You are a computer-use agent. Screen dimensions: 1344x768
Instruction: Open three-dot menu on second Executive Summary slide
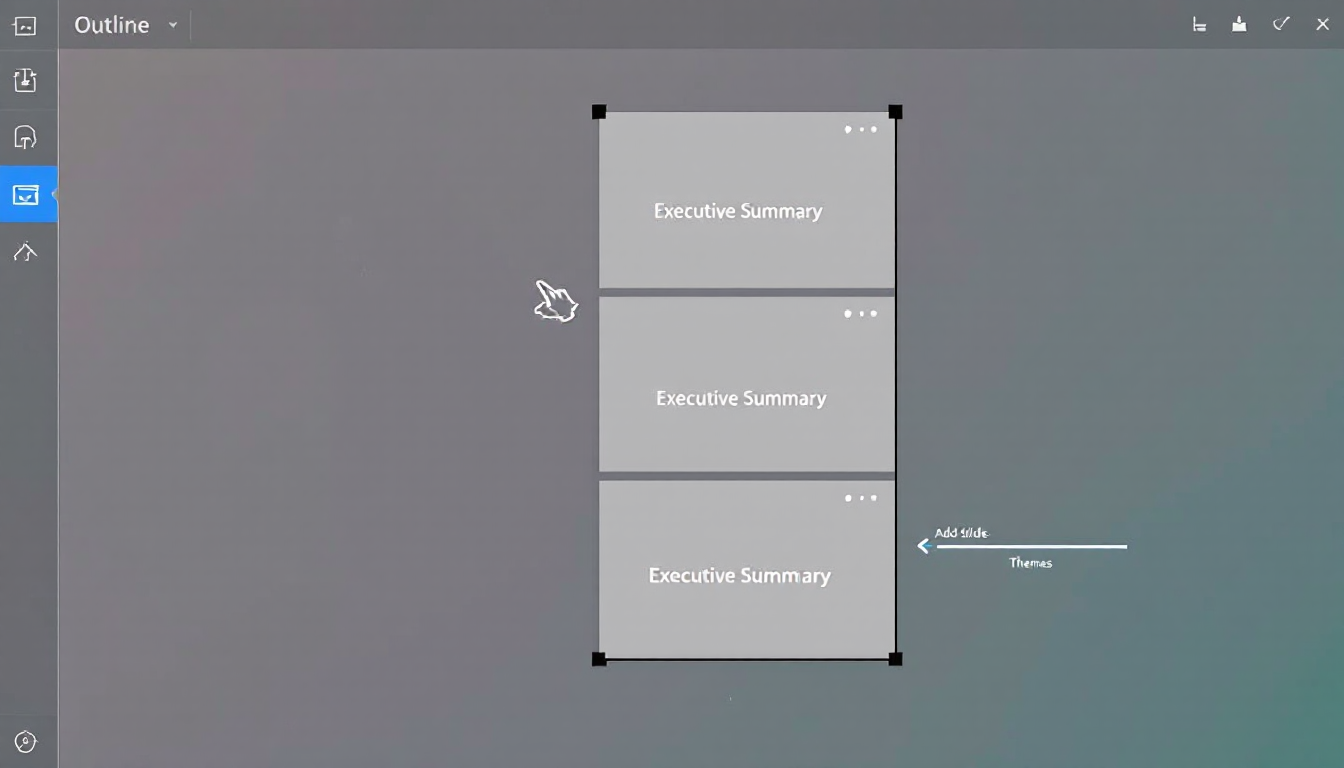click(x=860, y=313)
